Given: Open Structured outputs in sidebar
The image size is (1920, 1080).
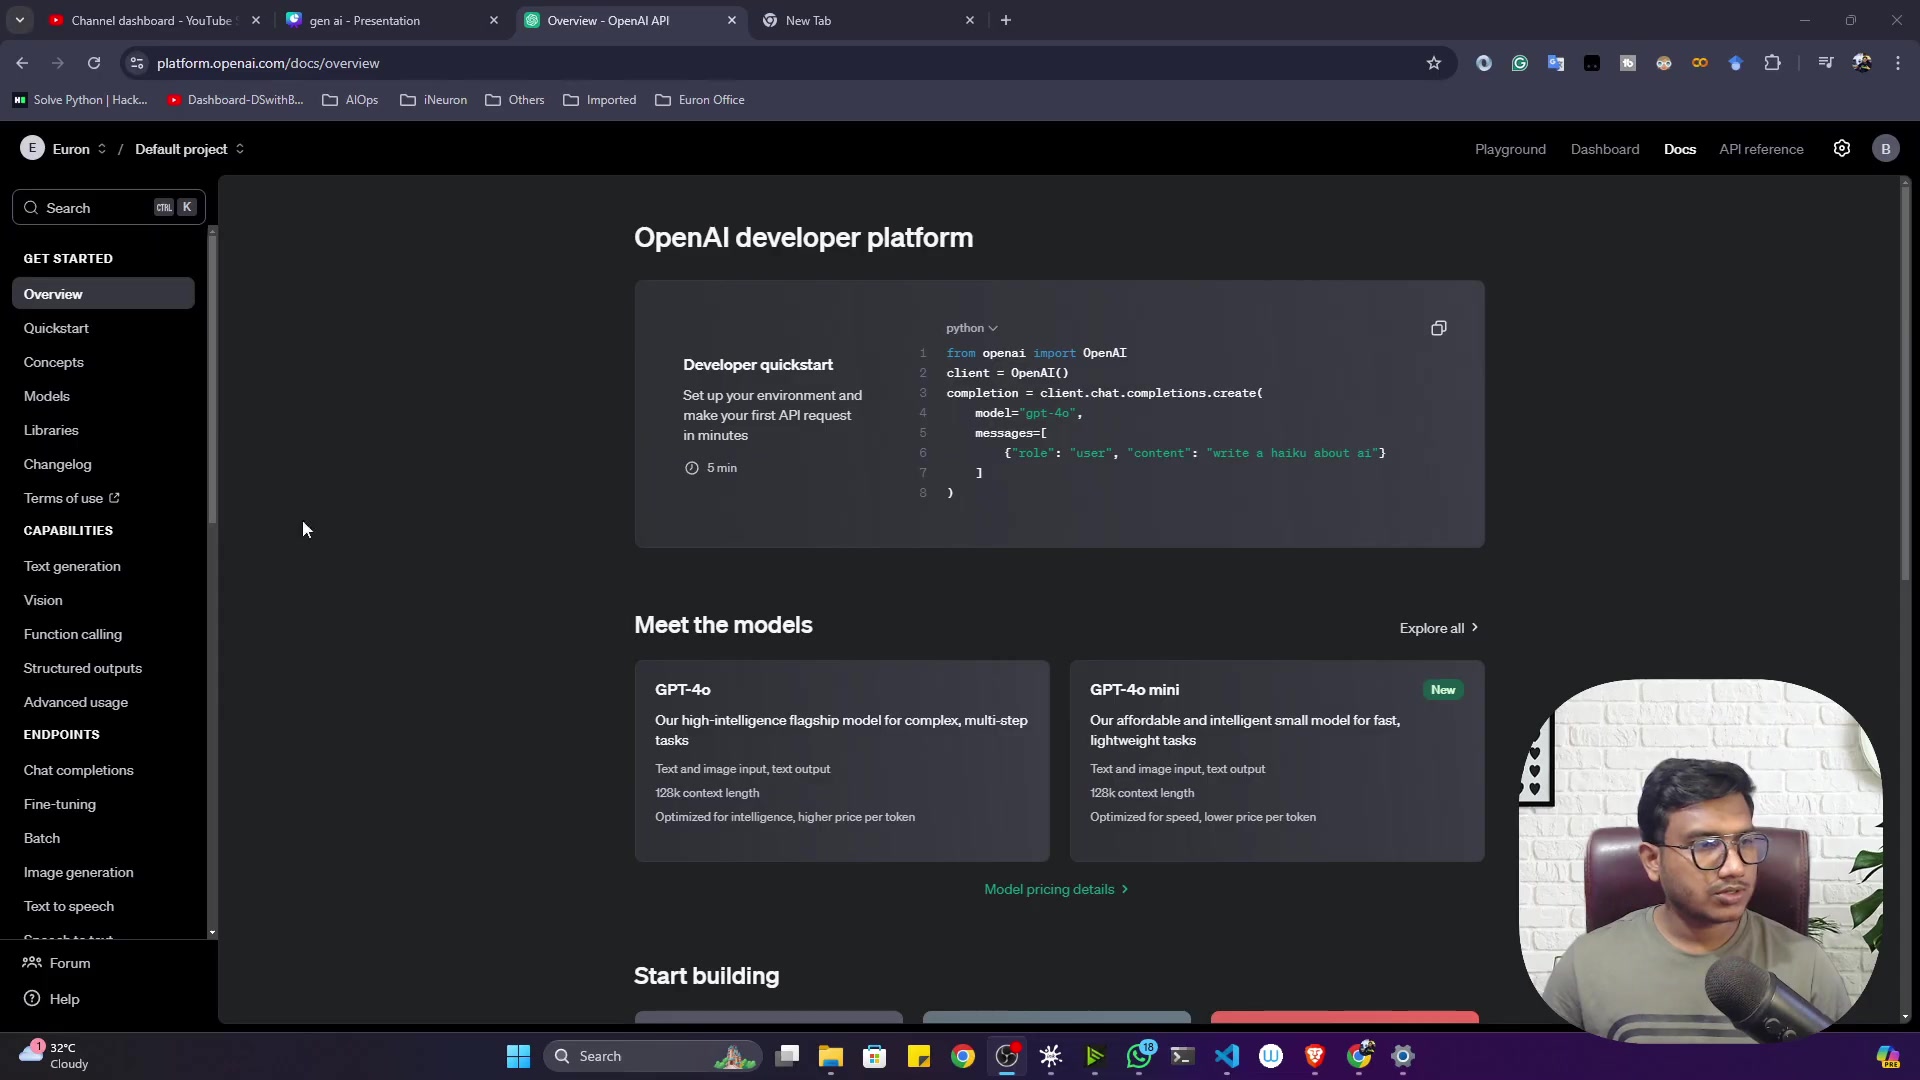Looking at the screenshot, I should click(x=83, y=668).
